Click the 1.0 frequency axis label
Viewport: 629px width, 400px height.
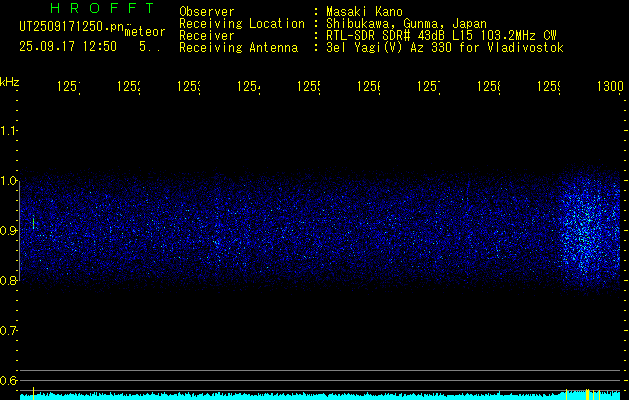pos(9,181)
